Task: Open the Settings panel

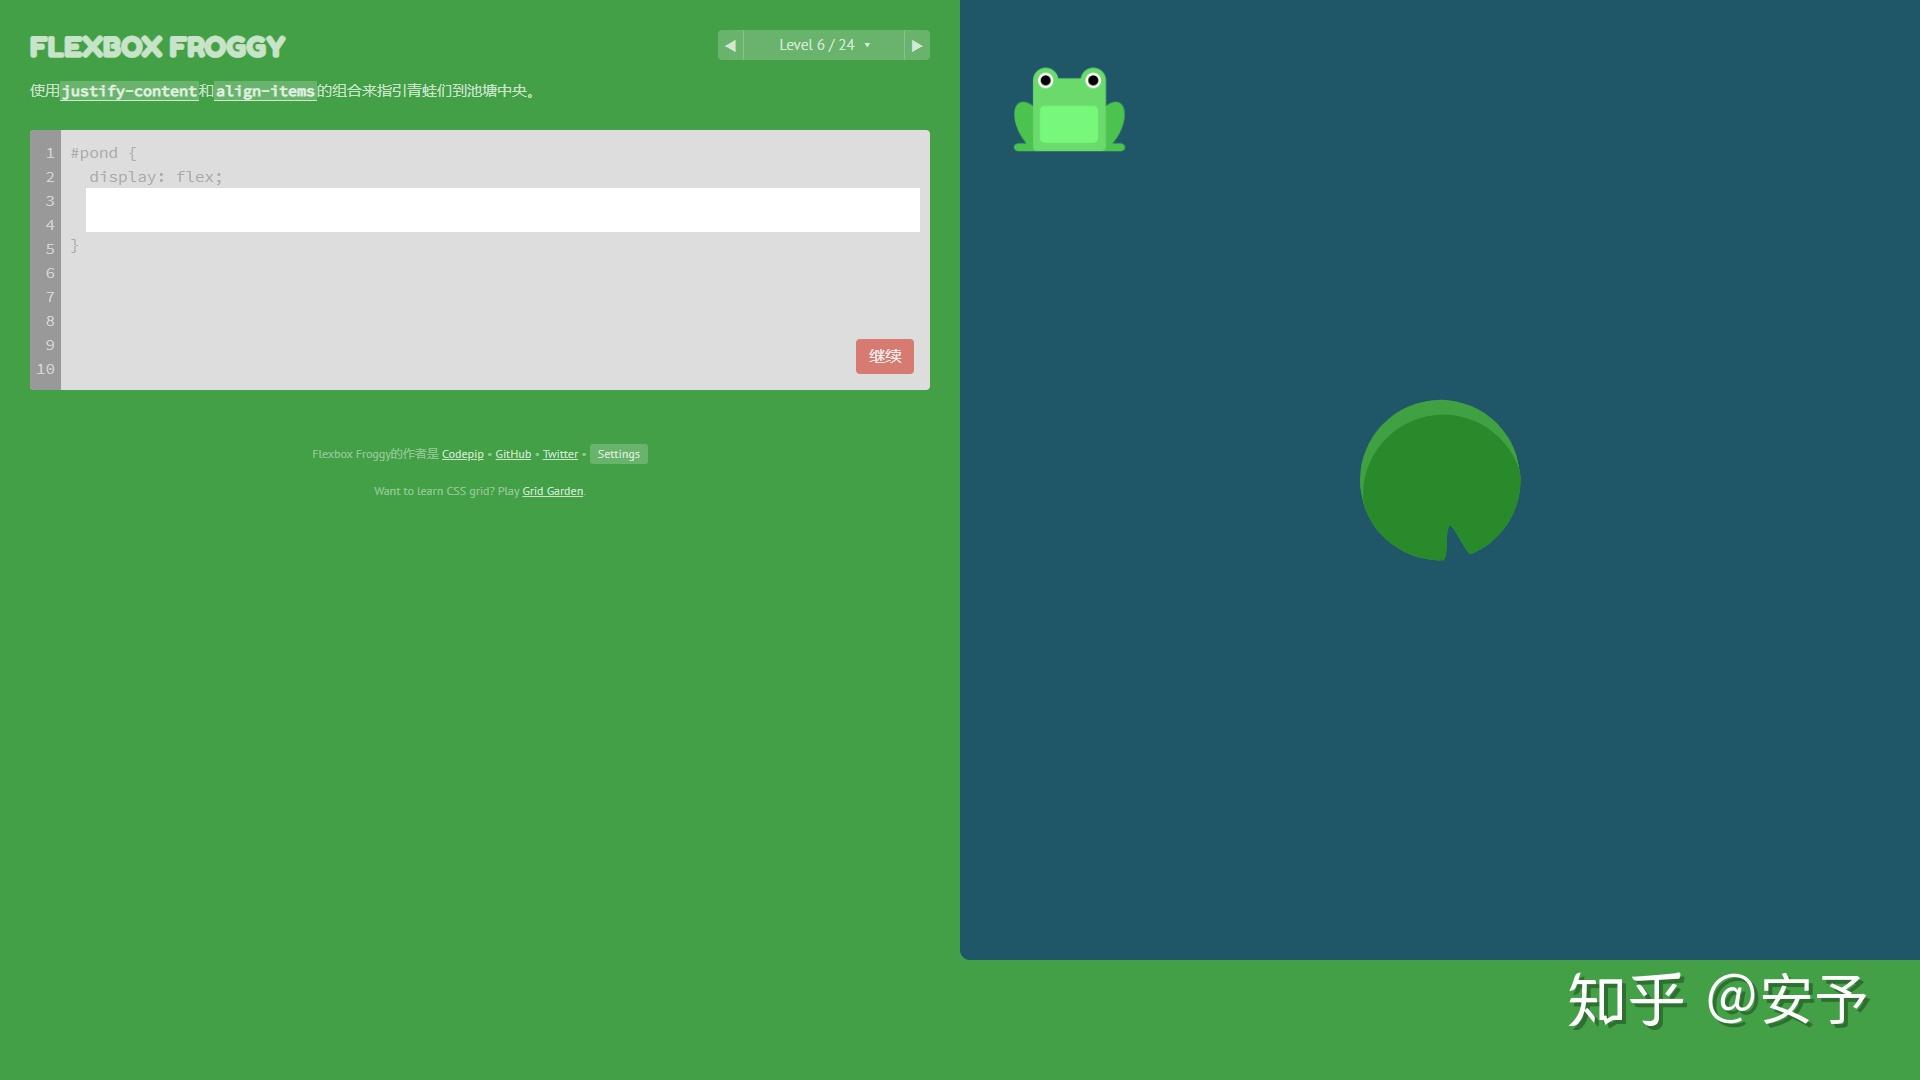Action: tap(618, 454)
